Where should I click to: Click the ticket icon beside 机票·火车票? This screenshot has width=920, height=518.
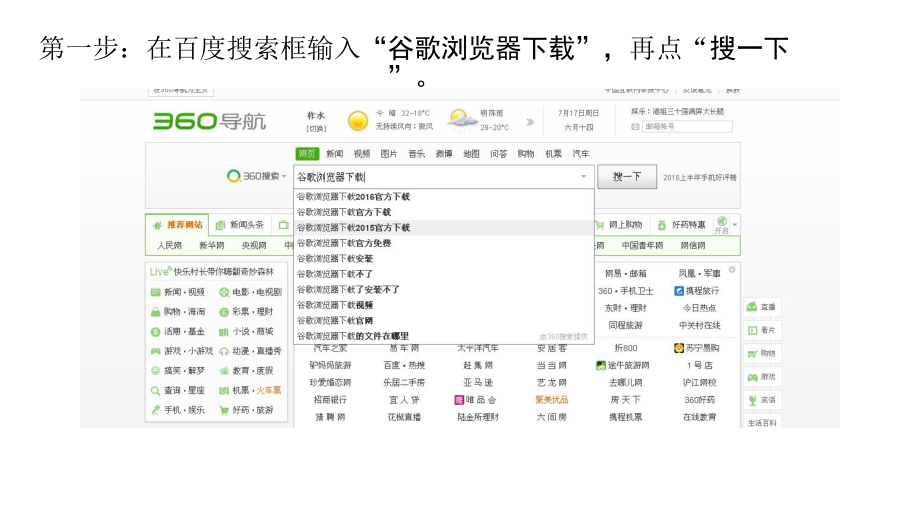tap(224, 391)
